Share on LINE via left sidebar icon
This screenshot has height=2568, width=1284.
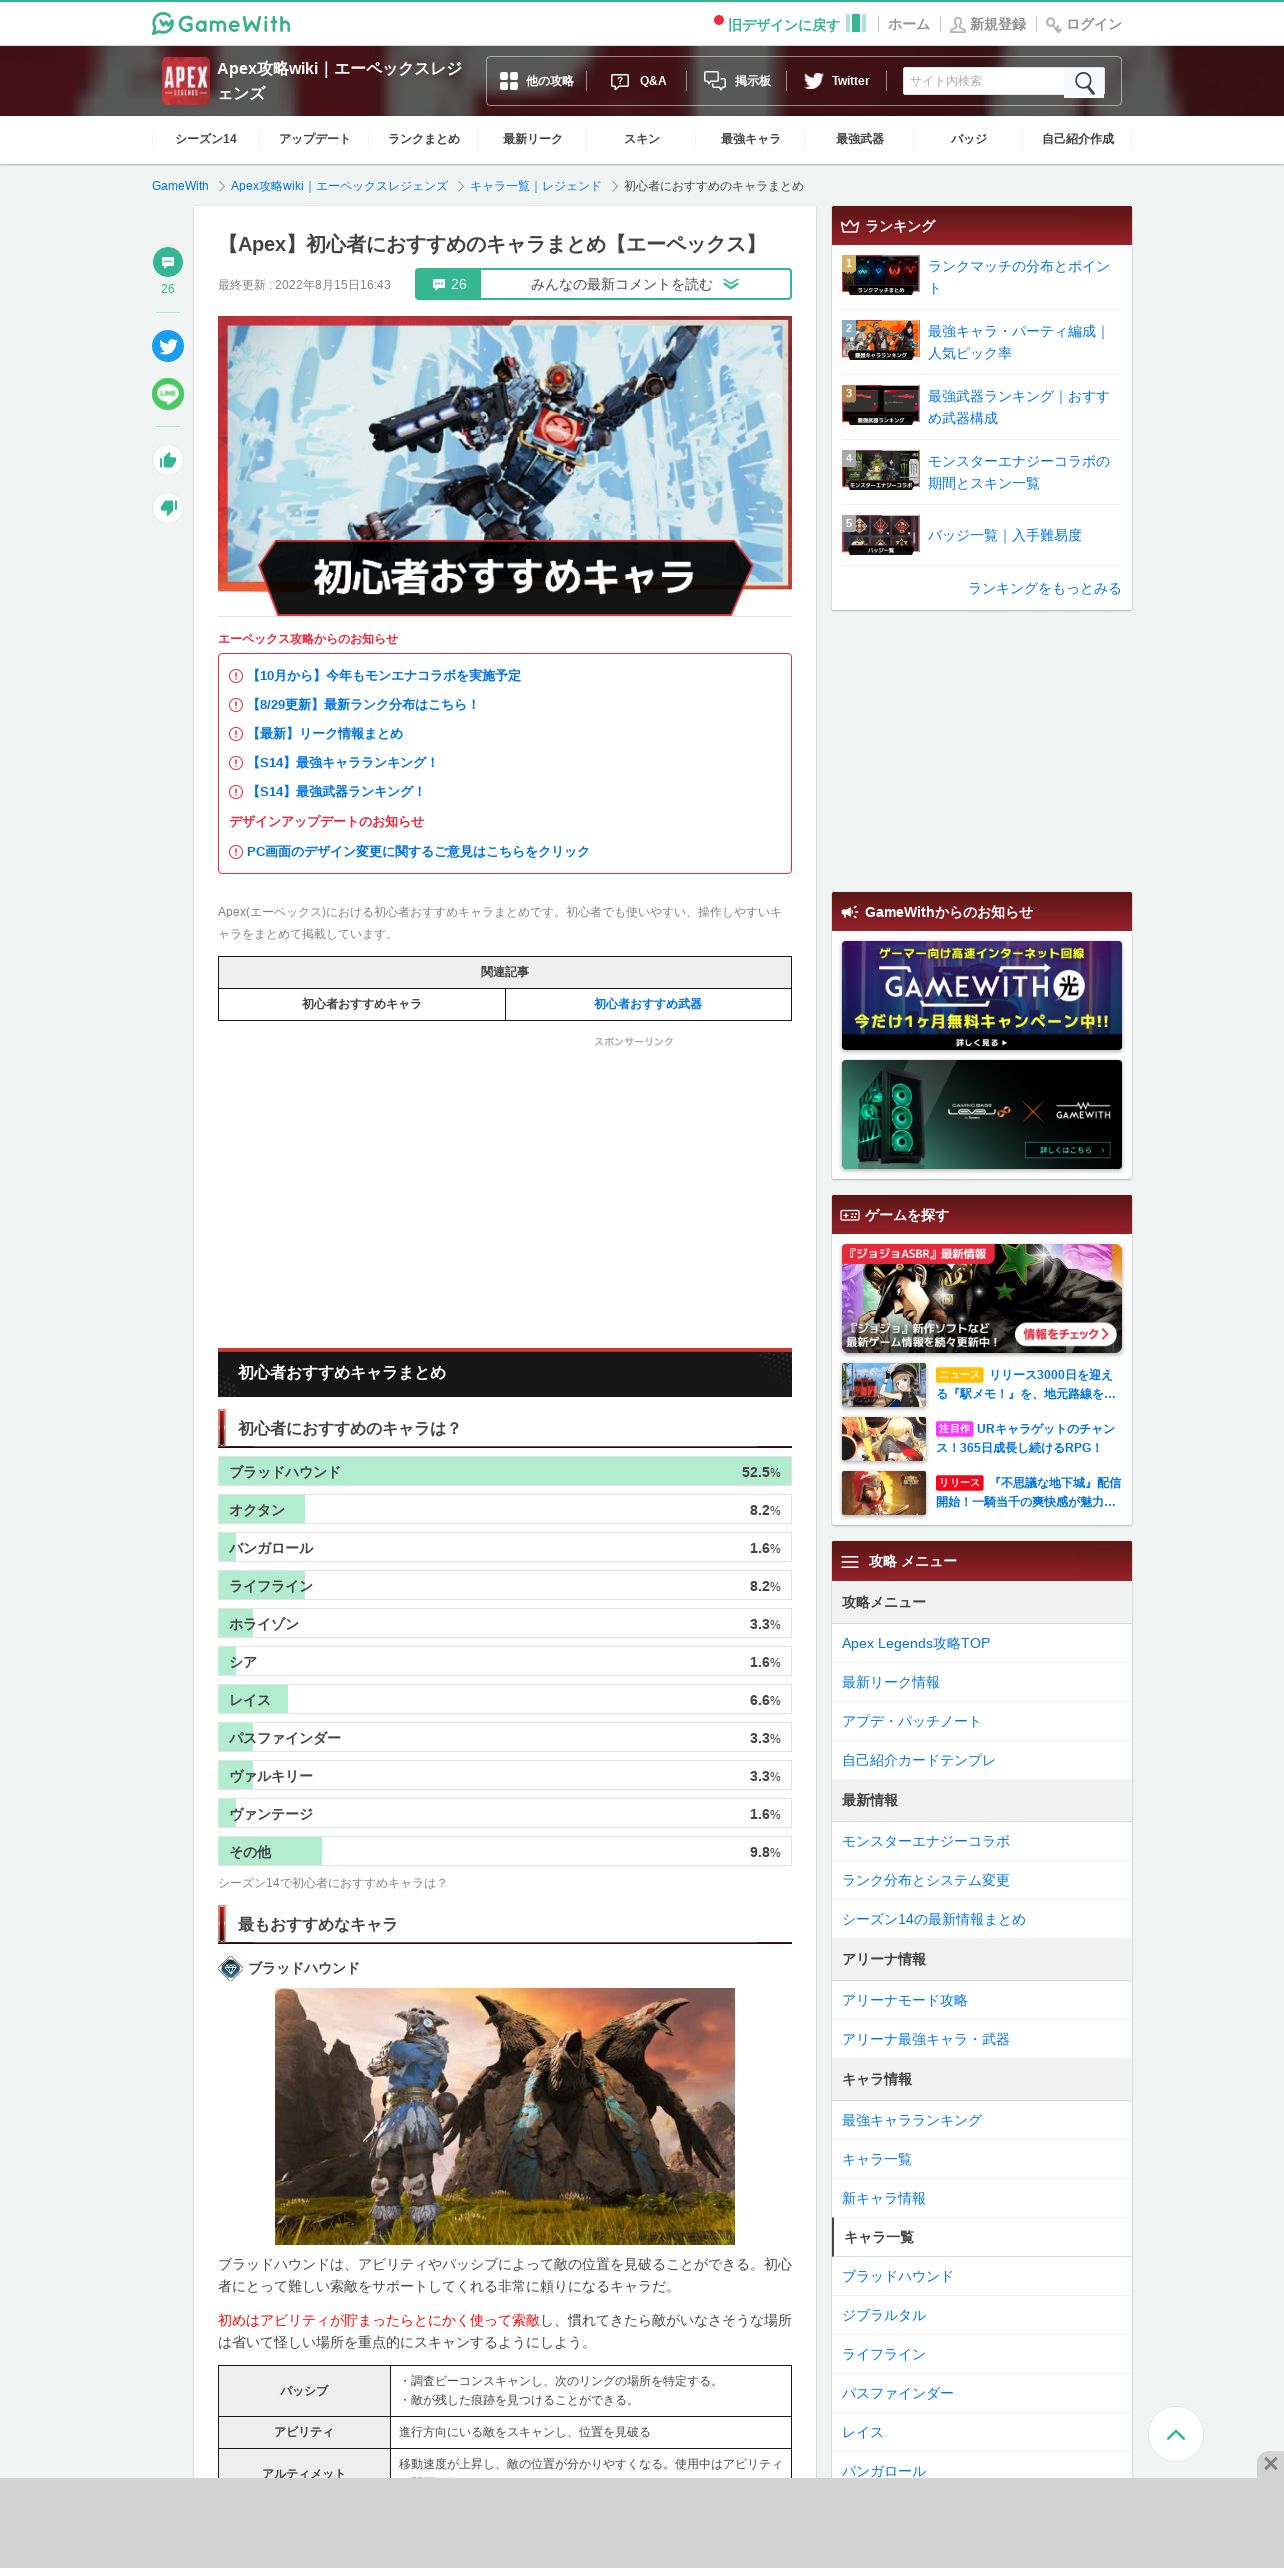coord(168,394)
